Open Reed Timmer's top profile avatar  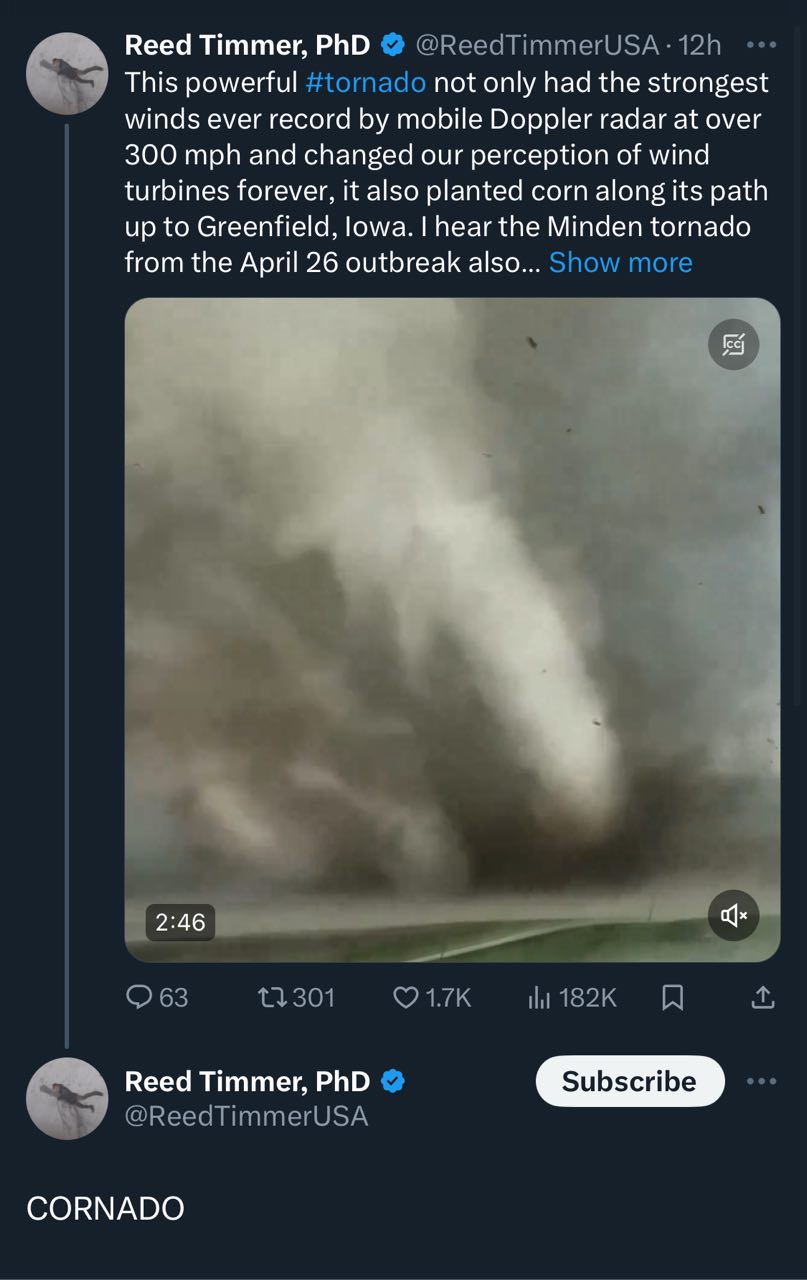pyautogui.click(x=66, y=73)
